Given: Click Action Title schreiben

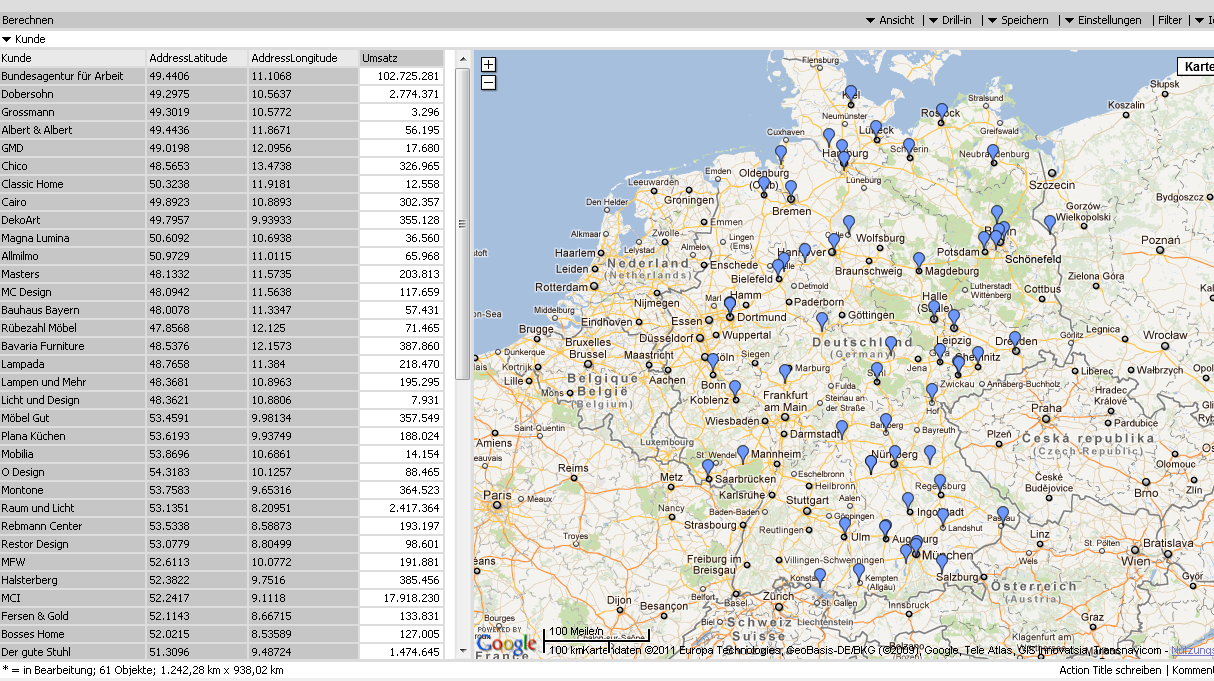Looking at the screenshot, I should 1110,670.
